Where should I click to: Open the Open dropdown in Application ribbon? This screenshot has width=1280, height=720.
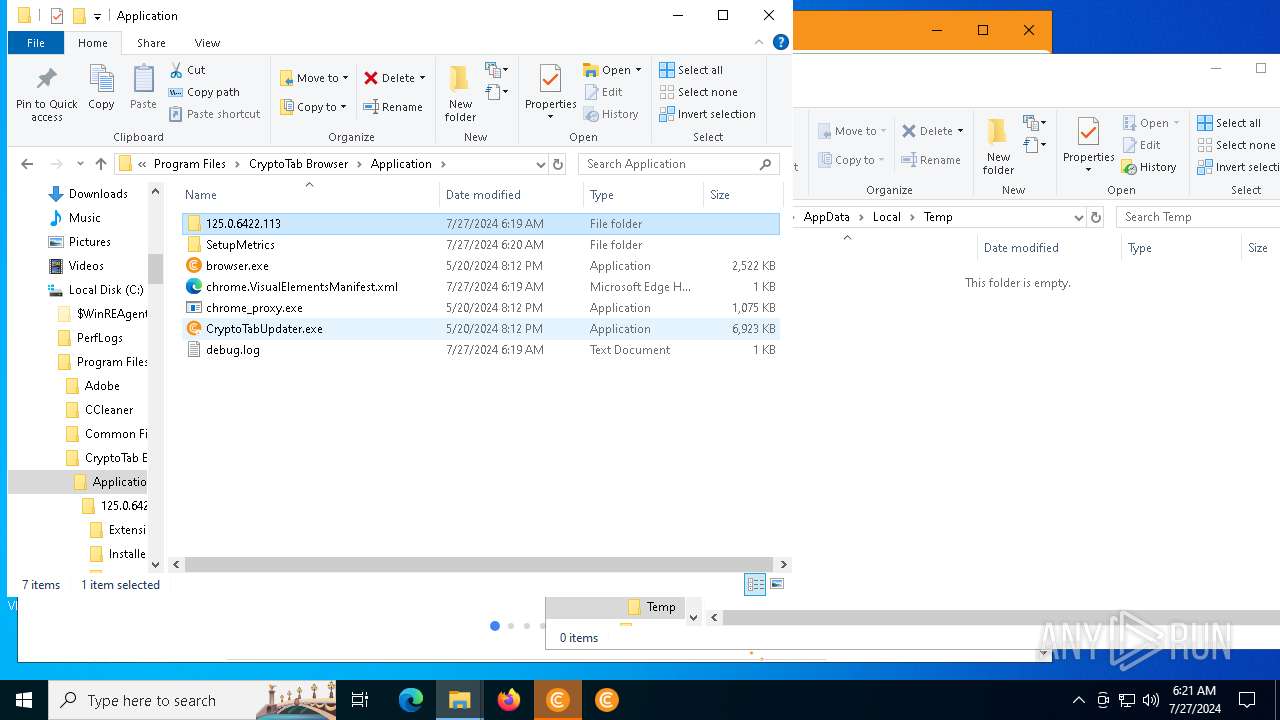[612, 70]
